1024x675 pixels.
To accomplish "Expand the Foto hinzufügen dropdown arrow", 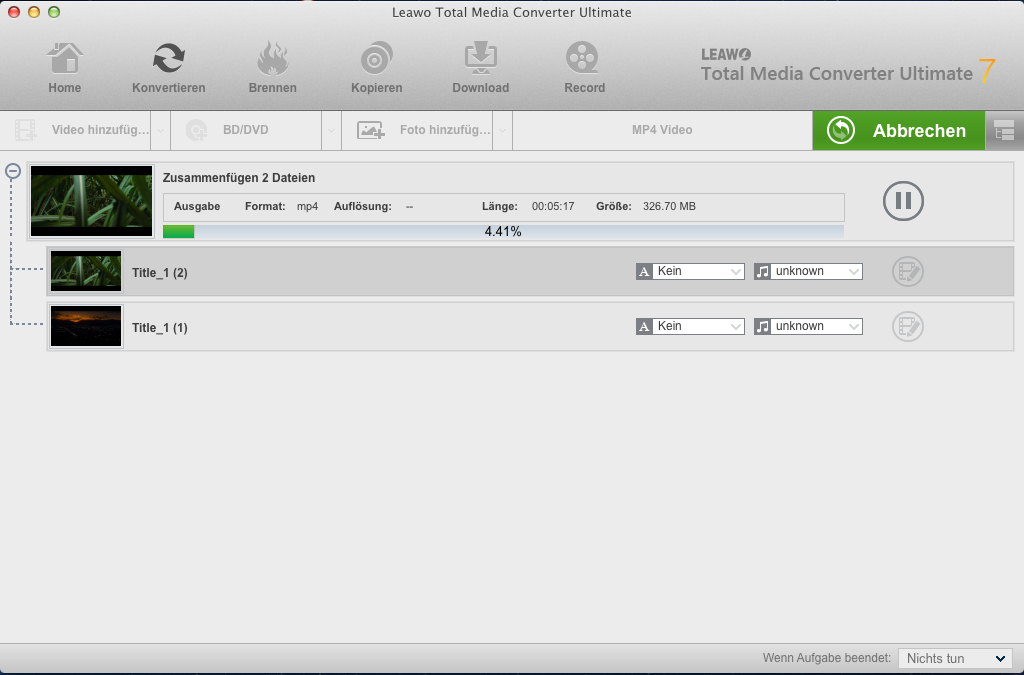I will [x=502, y=130].
